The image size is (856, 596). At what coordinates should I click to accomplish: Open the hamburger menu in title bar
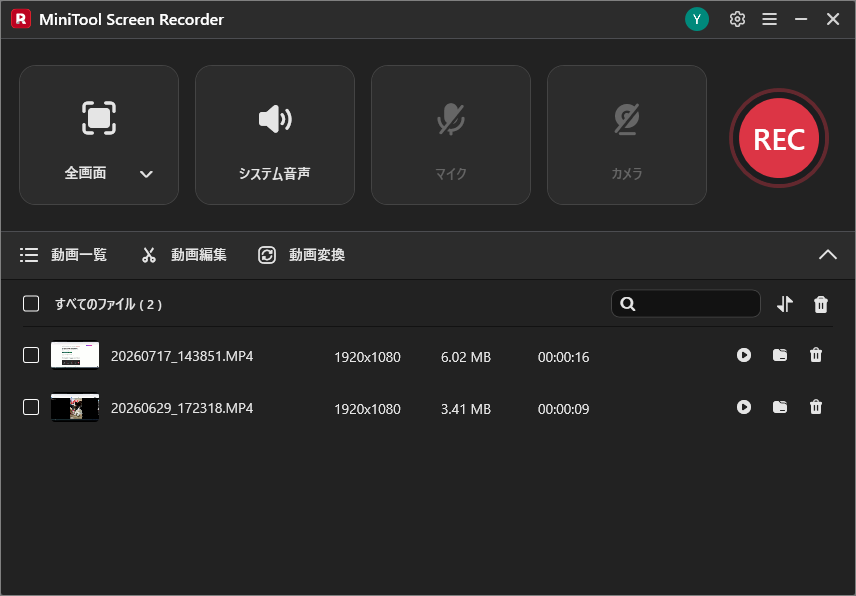coord(769,19)
